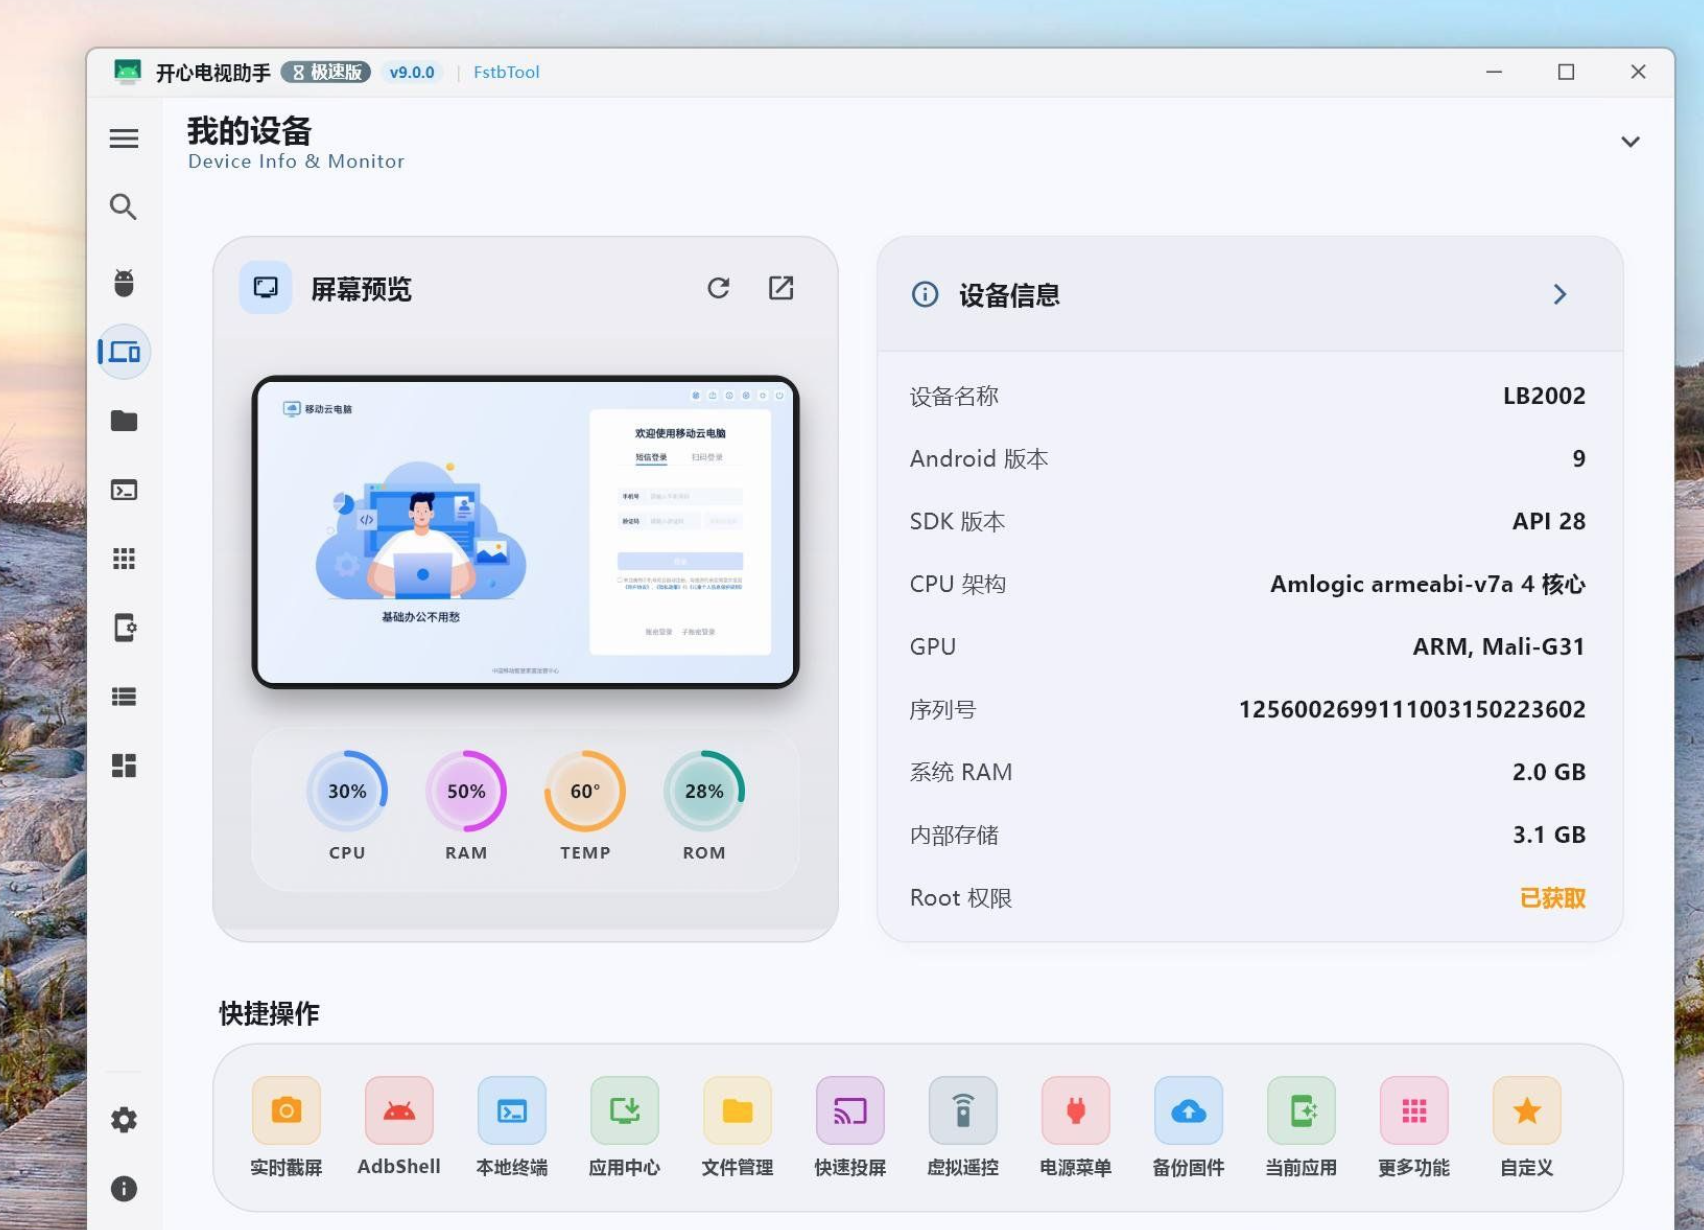The height and width of the screenshot is (1230, 1704).
Task: Open the 电源菜单 shortcut
Action: tap(1076, 1128)
